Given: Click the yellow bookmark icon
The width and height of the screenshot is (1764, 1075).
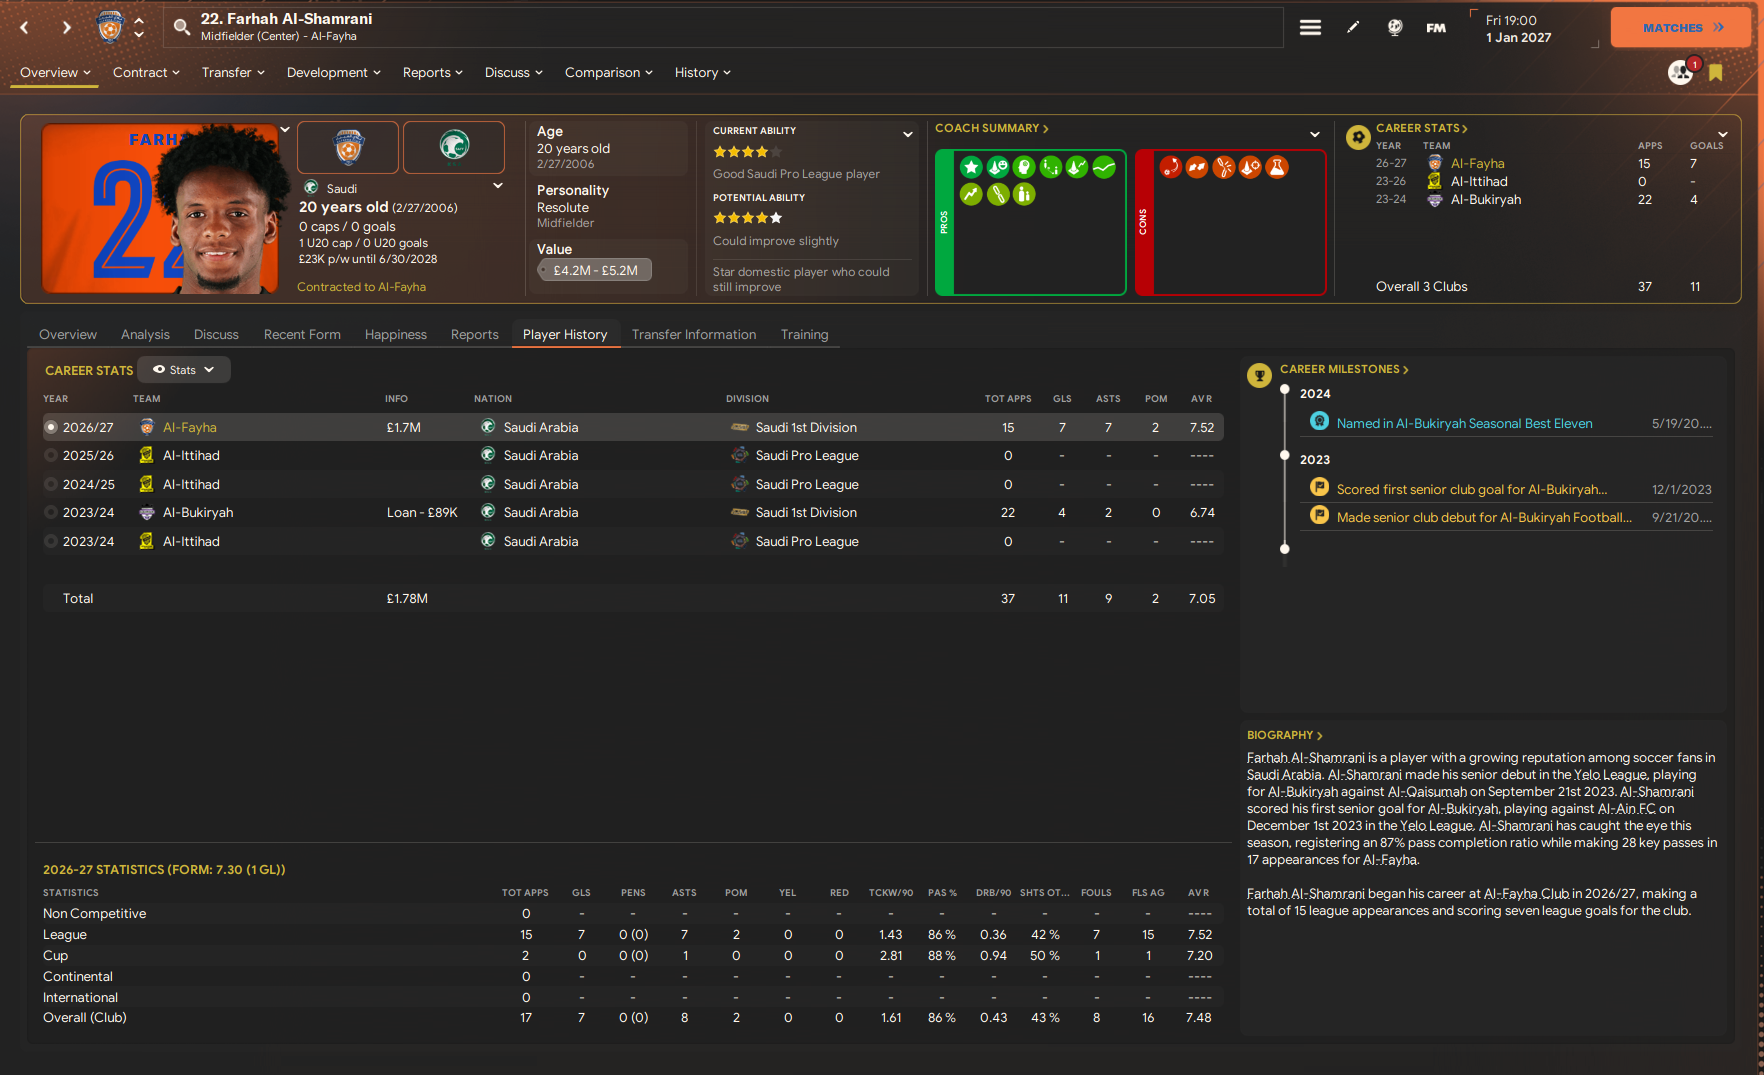Looking at the screenshot, I should (x=1716, y=73).
